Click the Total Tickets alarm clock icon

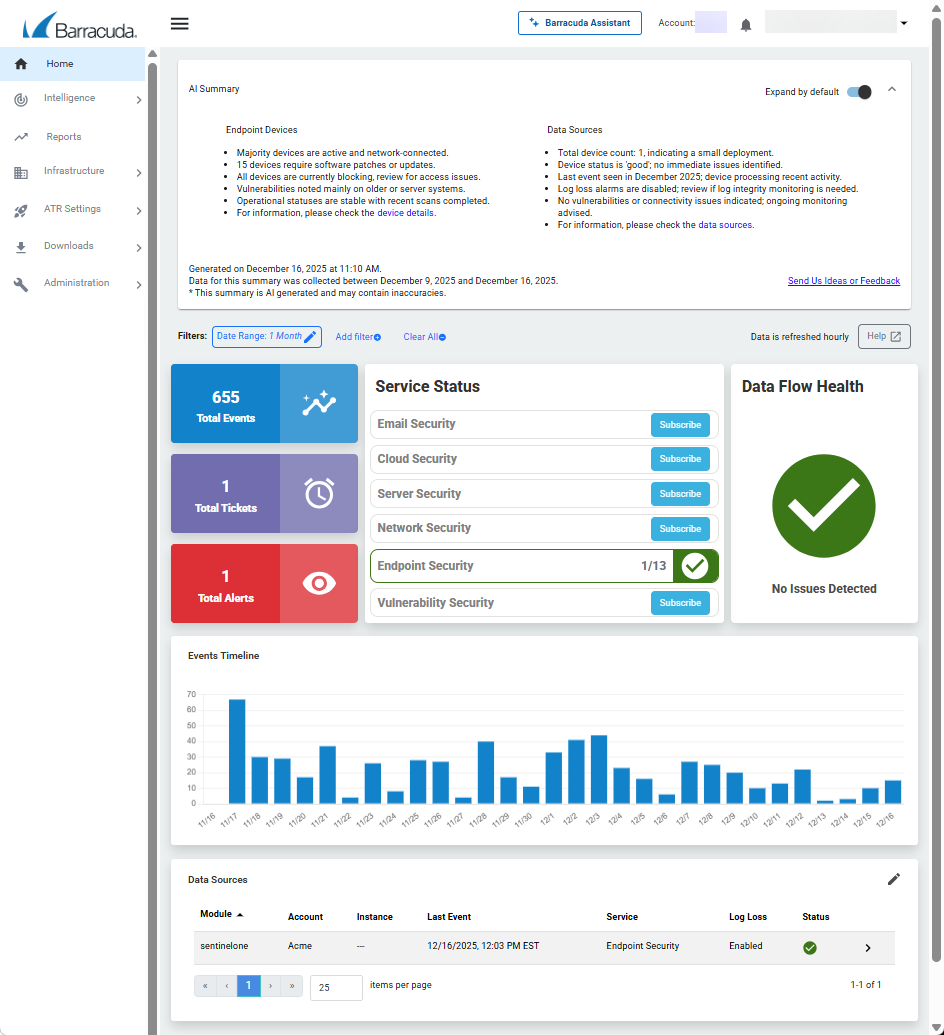point(319,493)
